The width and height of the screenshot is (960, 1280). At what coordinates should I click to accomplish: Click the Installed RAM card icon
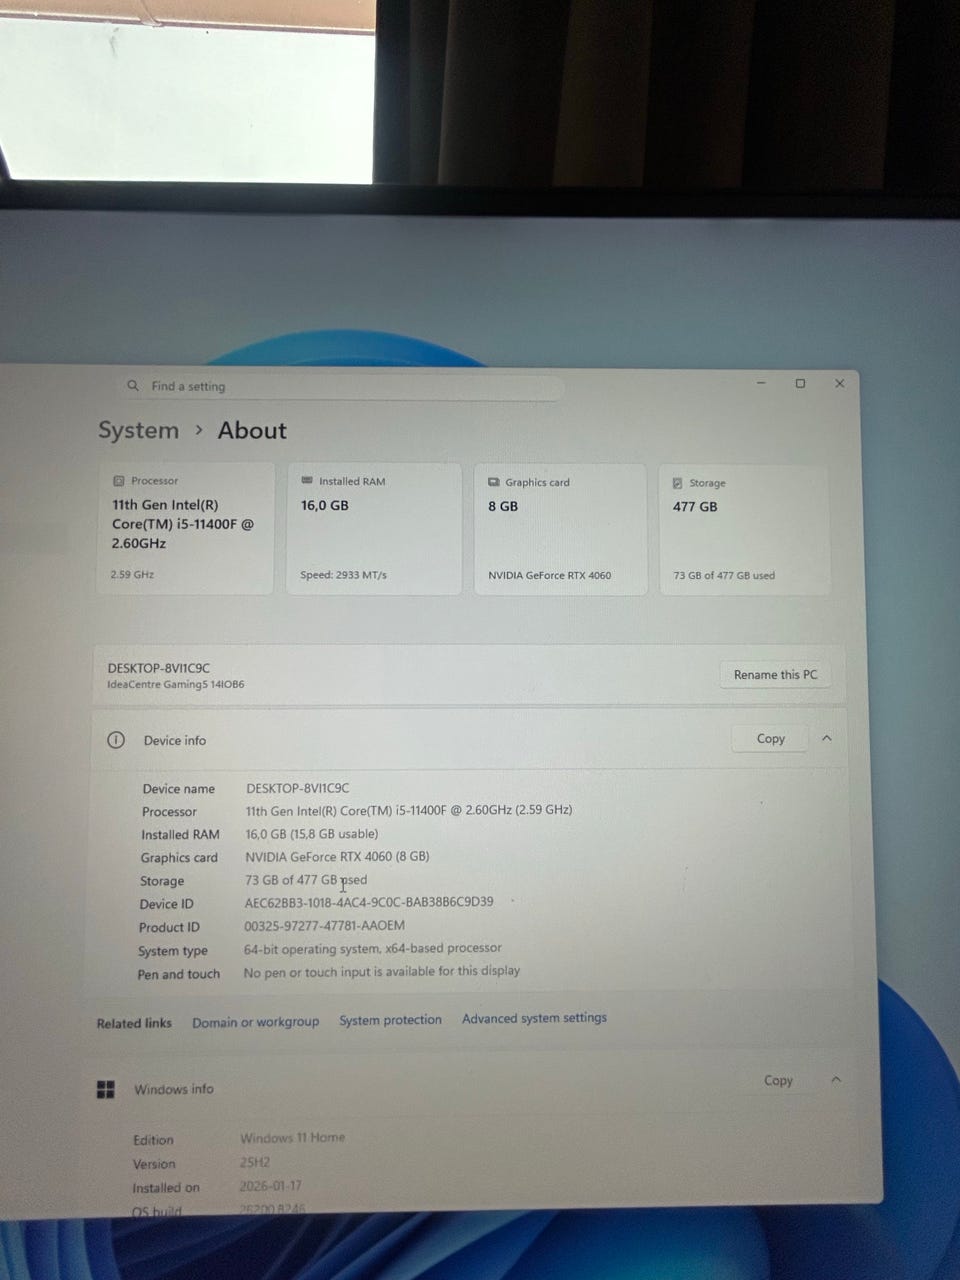(x=307, y=481)
